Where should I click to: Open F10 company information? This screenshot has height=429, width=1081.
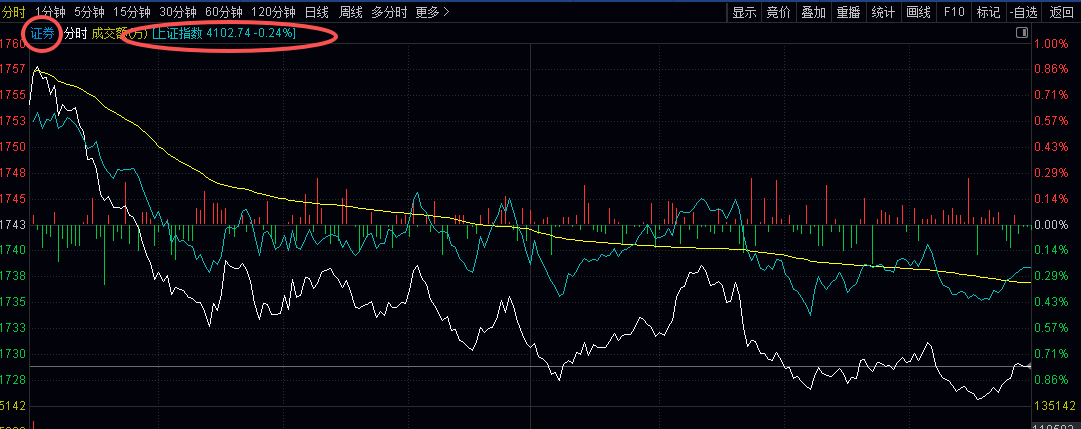tap(954, 12)
